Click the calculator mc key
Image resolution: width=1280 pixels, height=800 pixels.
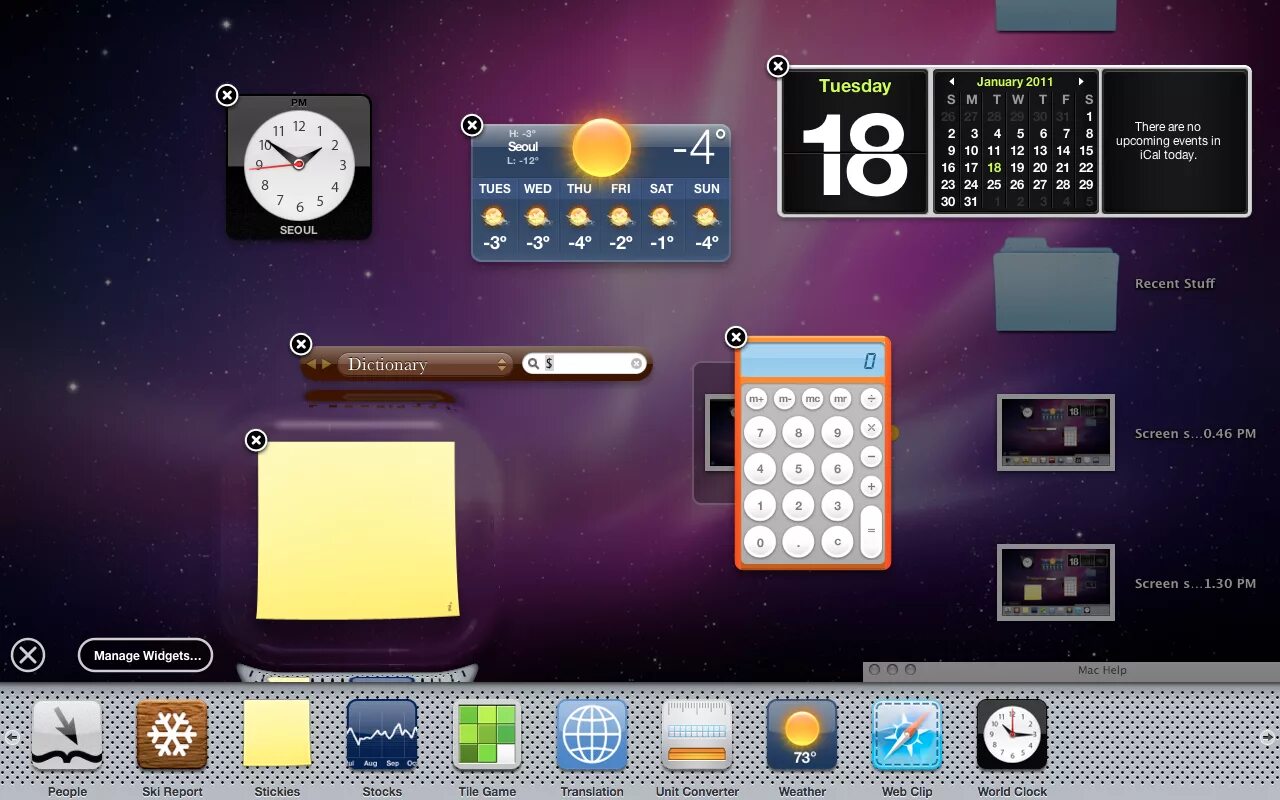pyautogui.click(x=812, y=399)
